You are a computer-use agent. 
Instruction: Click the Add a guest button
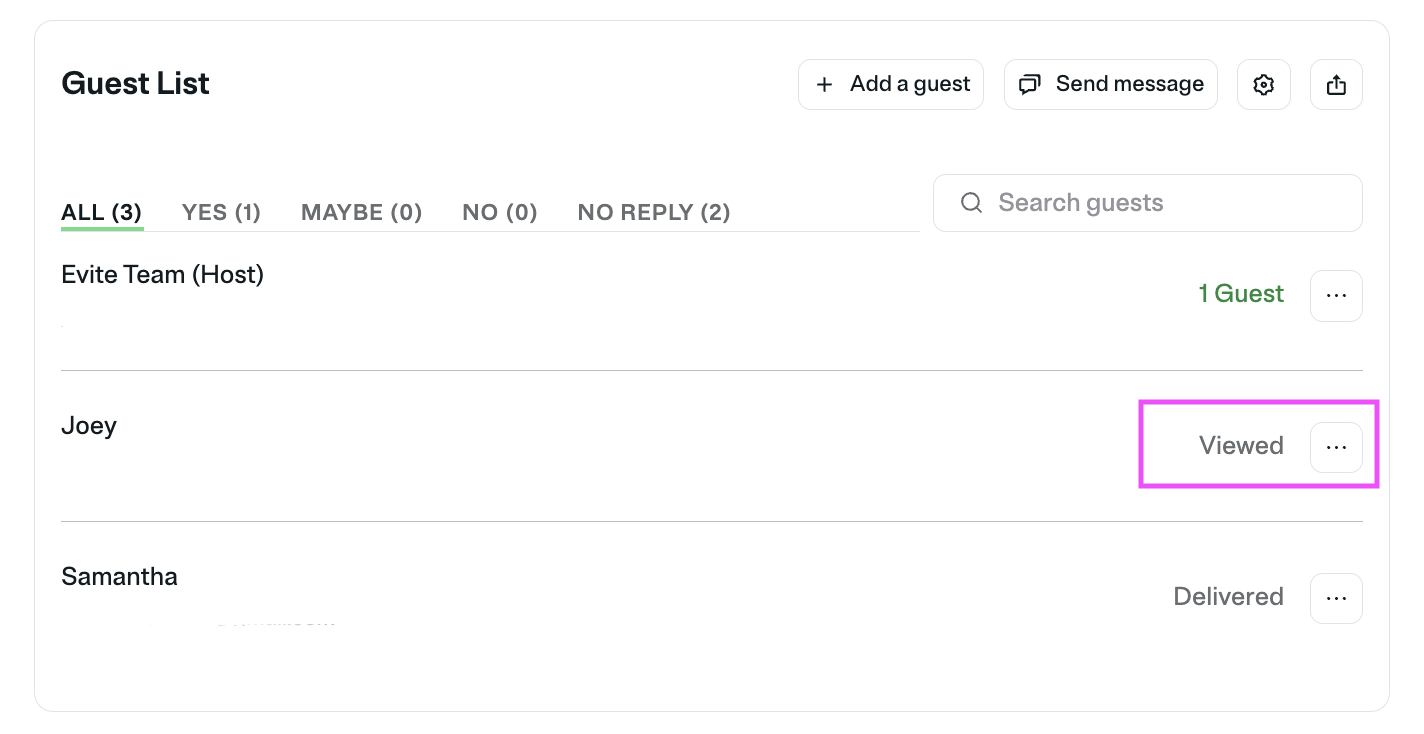point(891,85)
